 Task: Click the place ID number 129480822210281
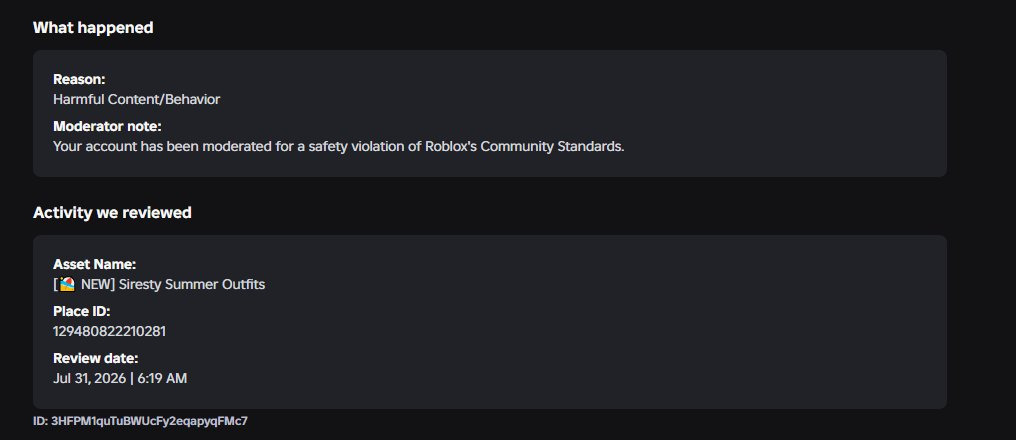110,331
